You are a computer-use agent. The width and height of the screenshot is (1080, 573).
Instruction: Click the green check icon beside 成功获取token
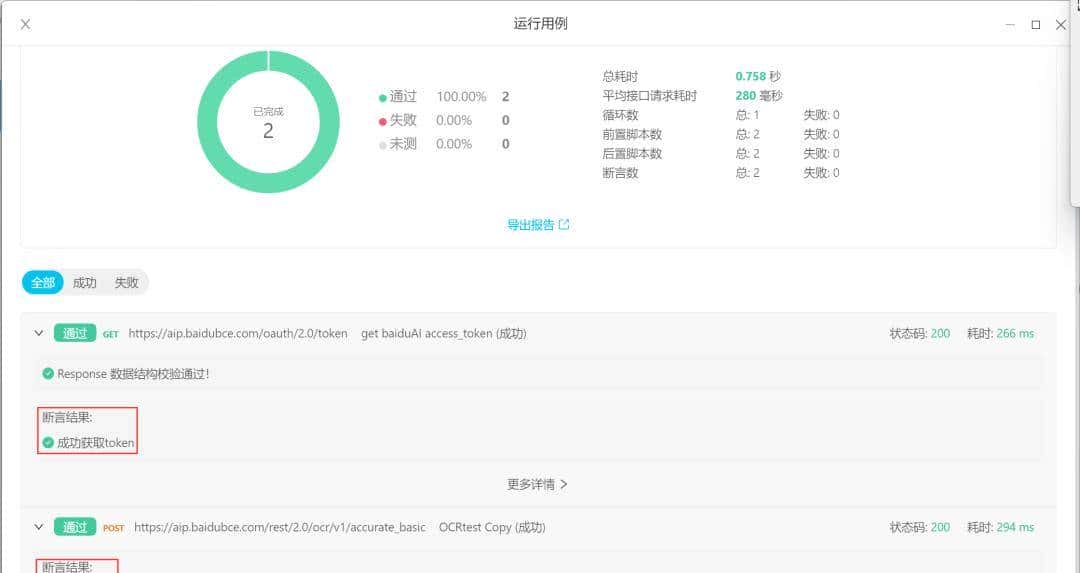(x=48, y=443)
